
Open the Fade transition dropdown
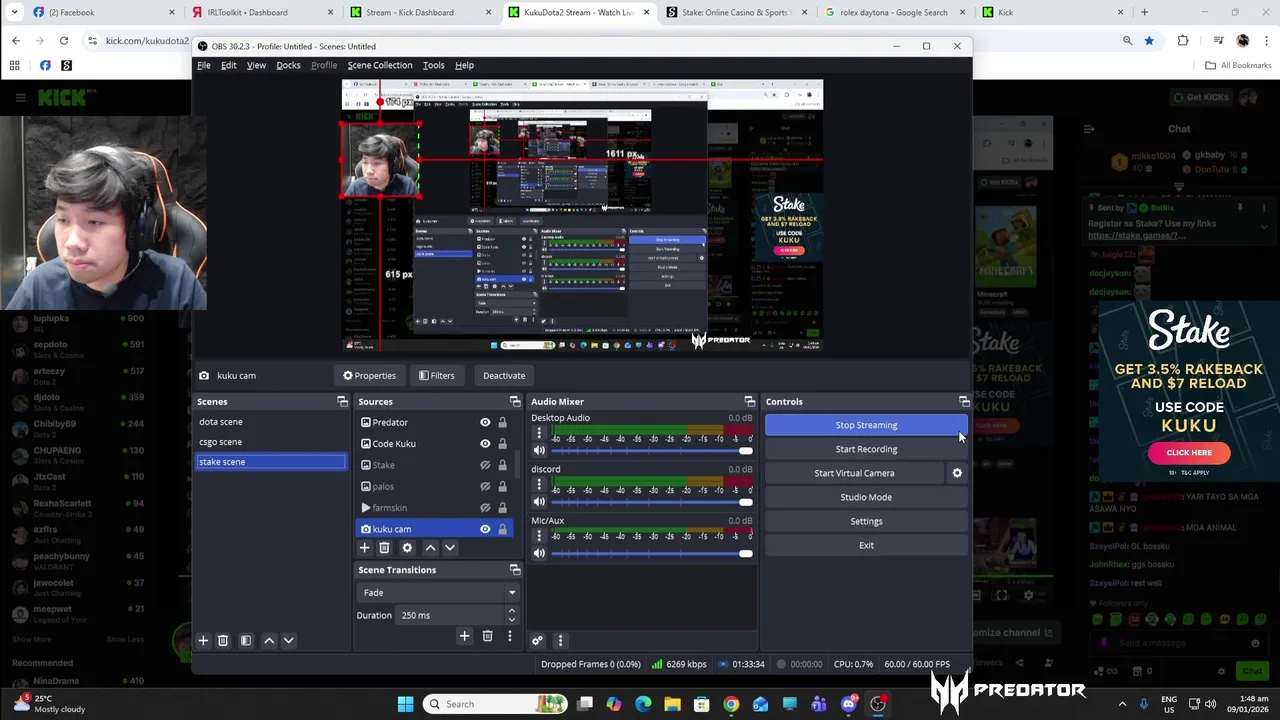click(437, 592)
